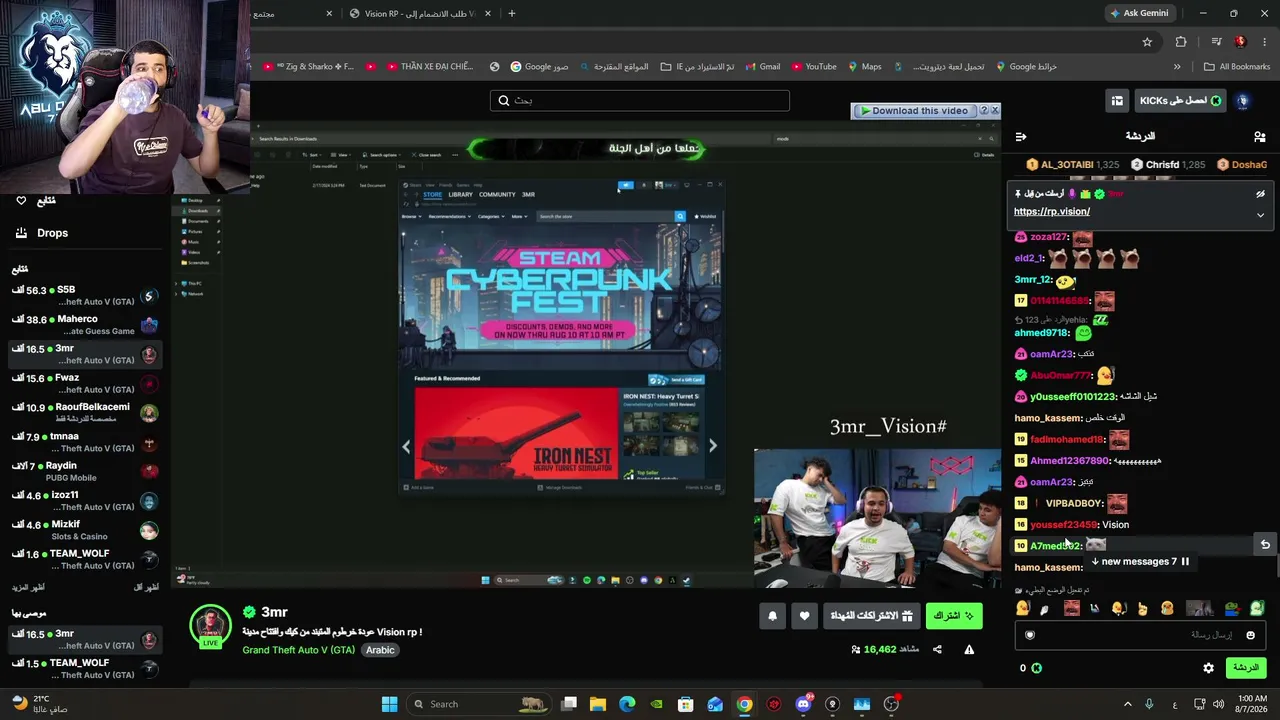
Task: Open Get KICKs button
Action: pos(1180,101)
